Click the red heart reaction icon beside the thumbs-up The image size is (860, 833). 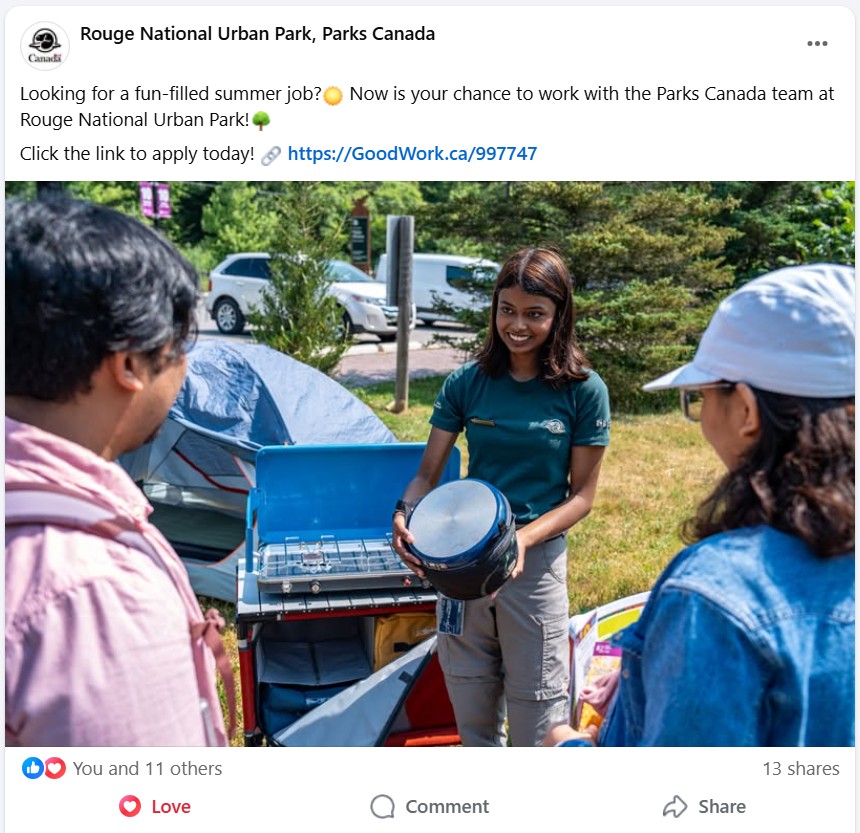coord(54,768)
